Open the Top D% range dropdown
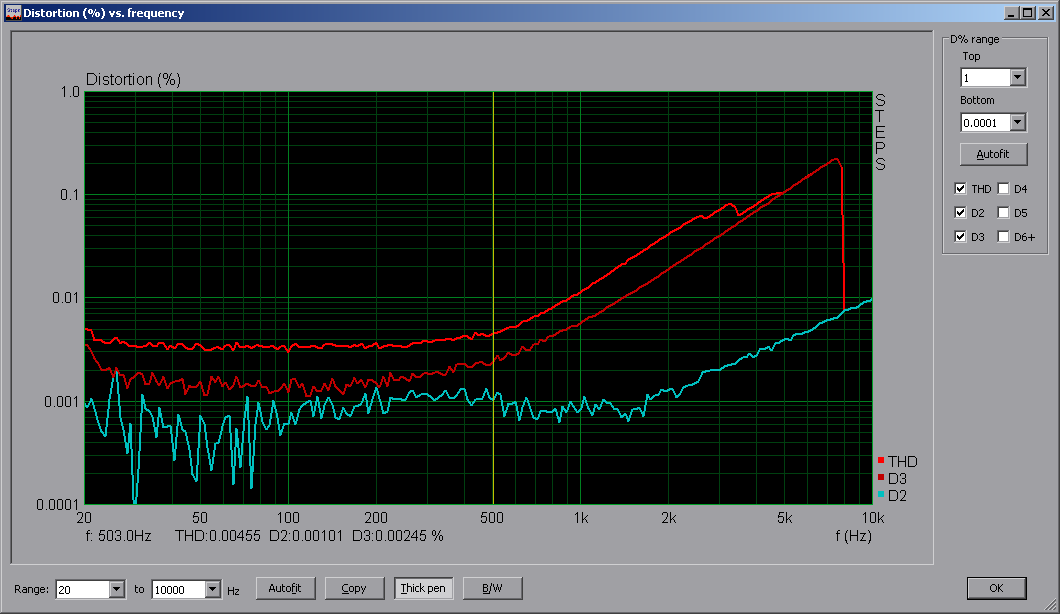 pos(1018,78)
